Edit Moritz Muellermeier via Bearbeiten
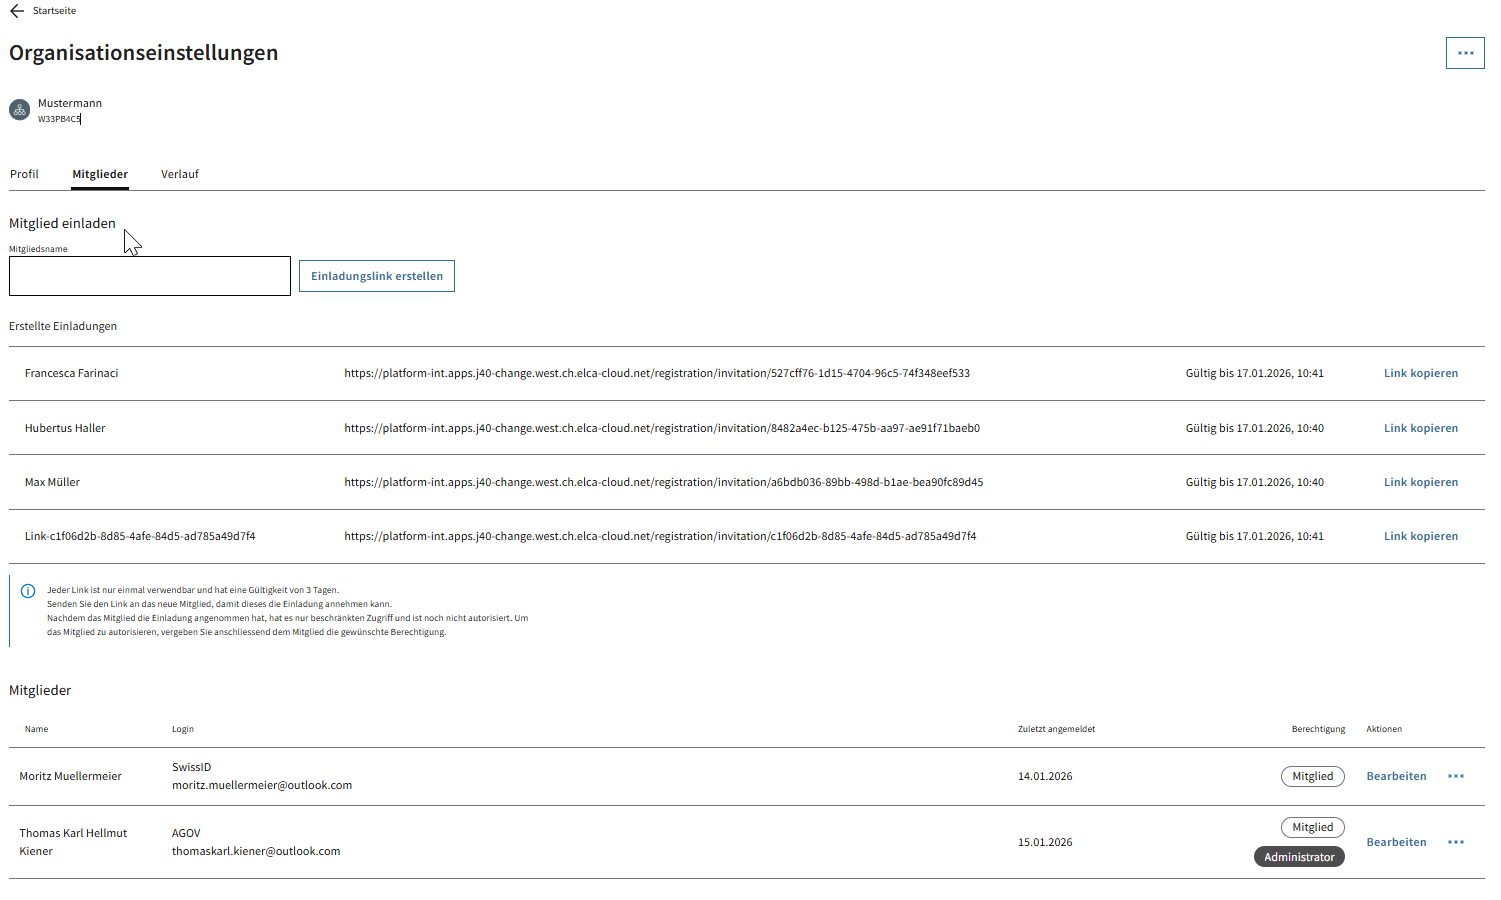The image size is (1501, 900). tap(1396, 776)
